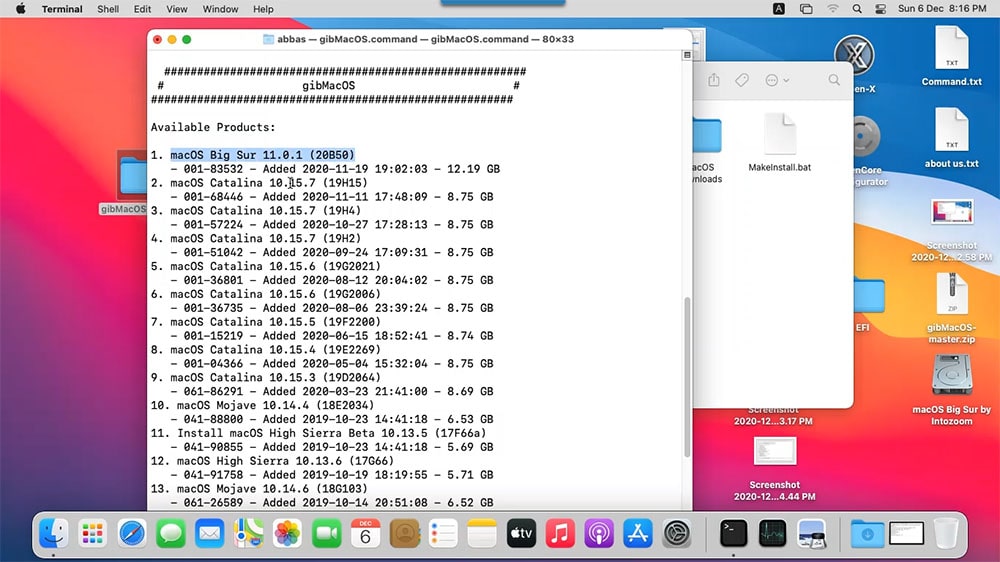1000x562 pixels.
Task: Click the date and time in the menu bar
Action: point(942,9)
